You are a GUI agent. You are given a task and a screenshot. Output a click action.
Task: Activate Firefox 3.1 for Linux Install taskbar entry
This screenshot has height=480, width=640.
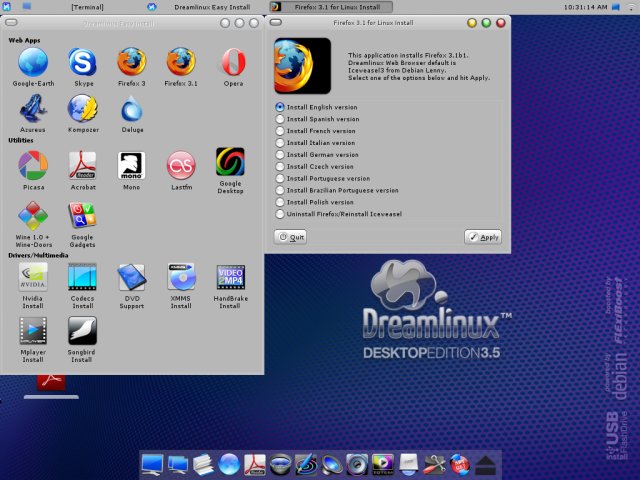click(331, 7)
